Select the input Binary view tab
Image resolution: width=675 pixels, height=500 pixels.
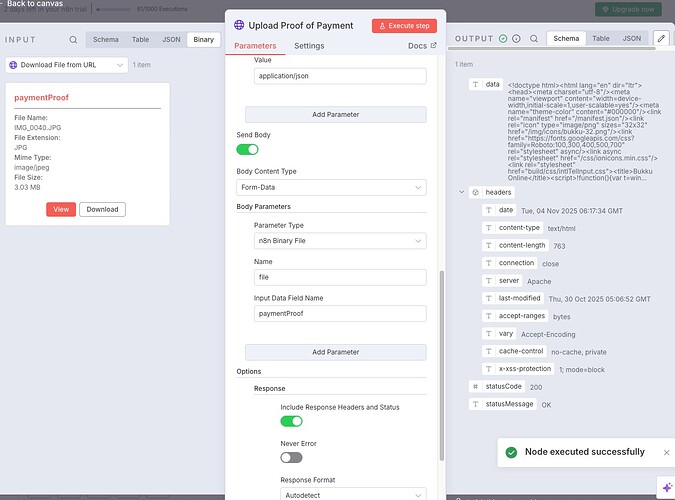pyautogui.click(x=203, y=40)
